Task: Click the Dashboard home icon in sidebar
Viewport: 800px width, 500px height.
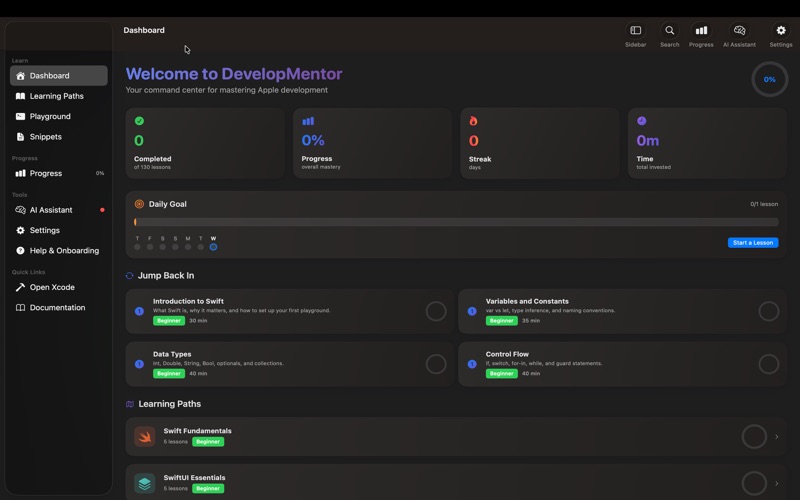Action: [x=20, y=76]
